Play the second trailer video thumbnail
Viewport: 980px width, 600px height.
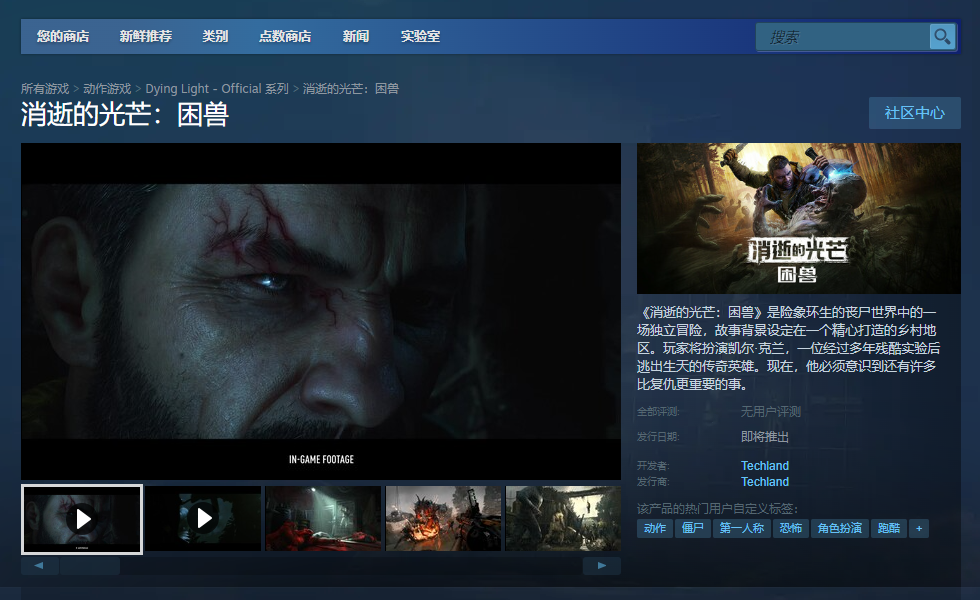click(203, 518)
